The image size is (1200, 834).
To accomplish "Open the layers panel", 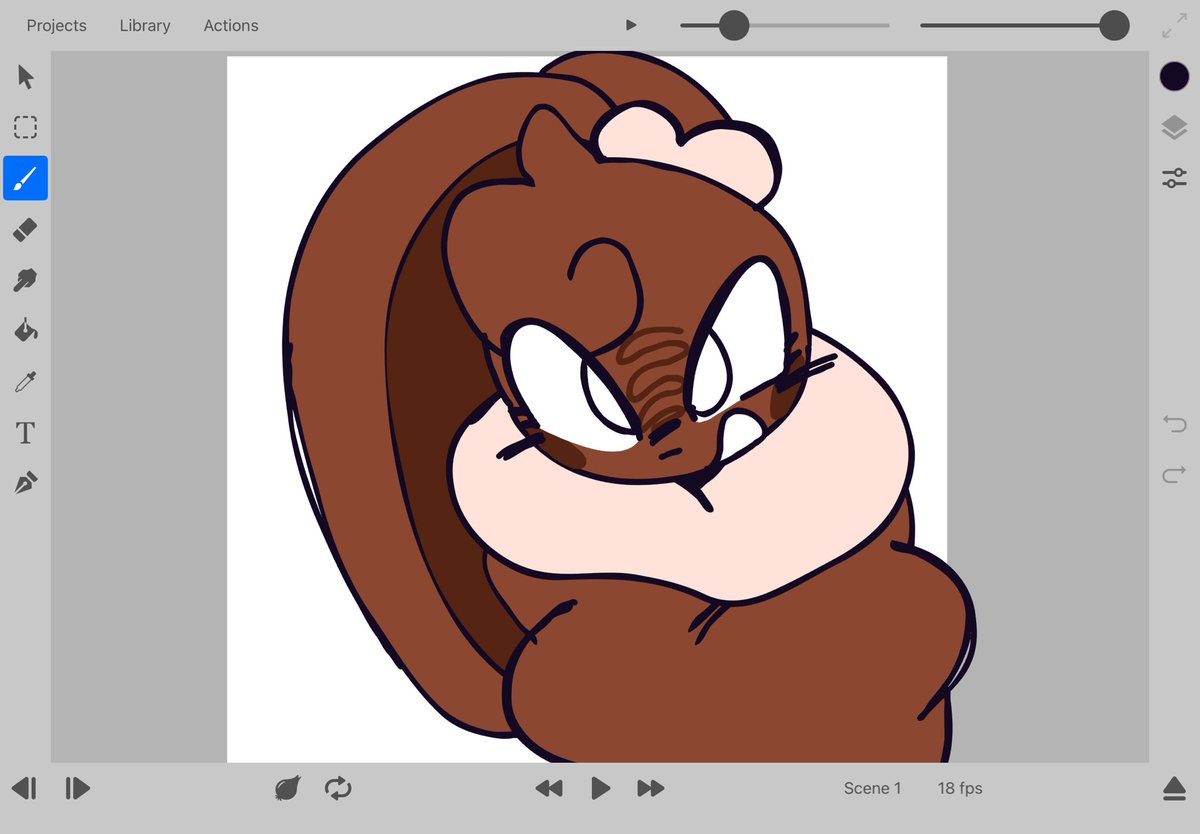I will 1174,128.
